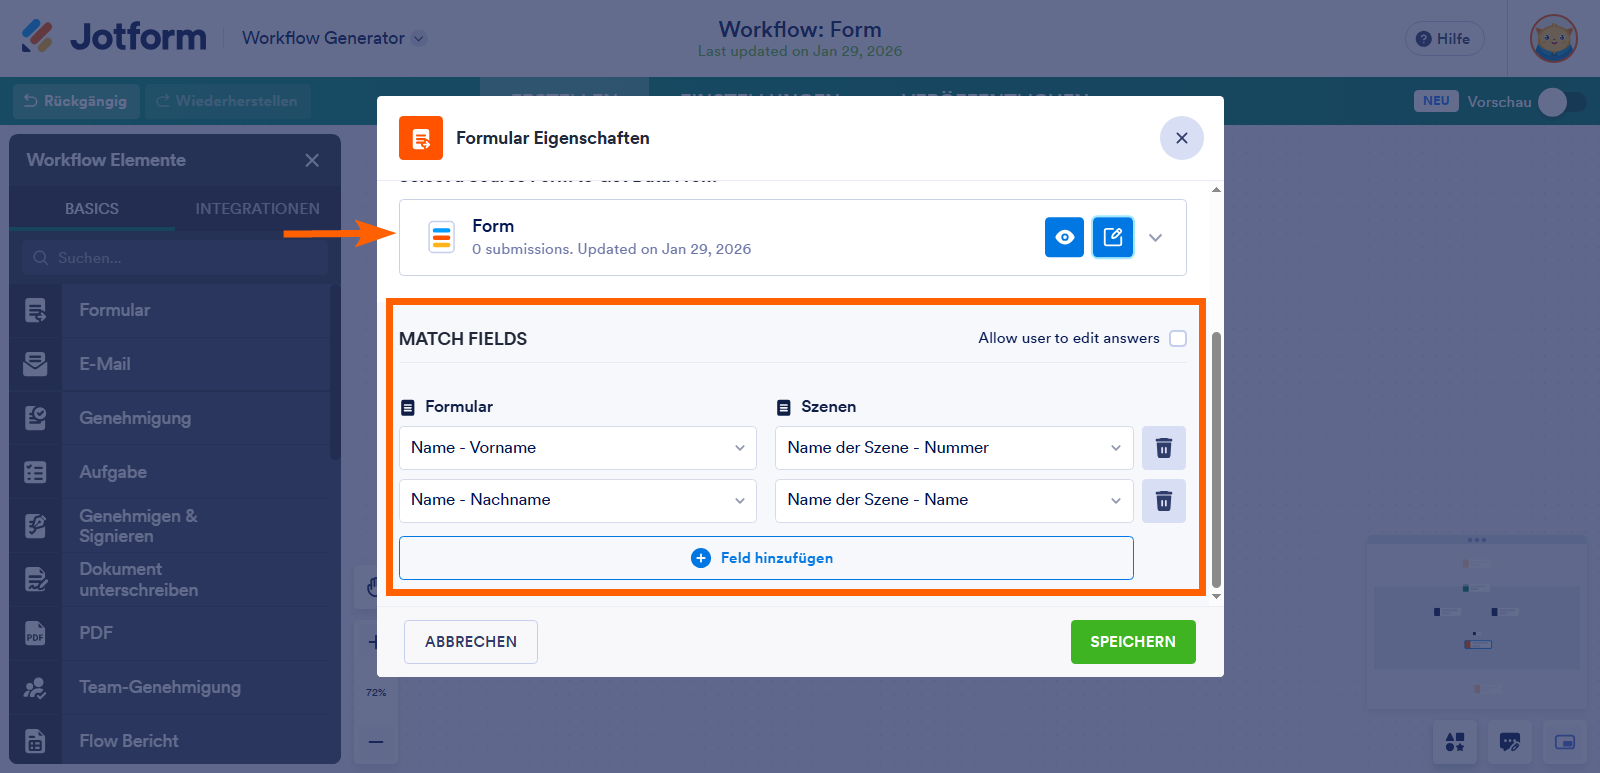
Task: Close the Formular Eigenschaften dialog
Action: tap(1182, 138)
